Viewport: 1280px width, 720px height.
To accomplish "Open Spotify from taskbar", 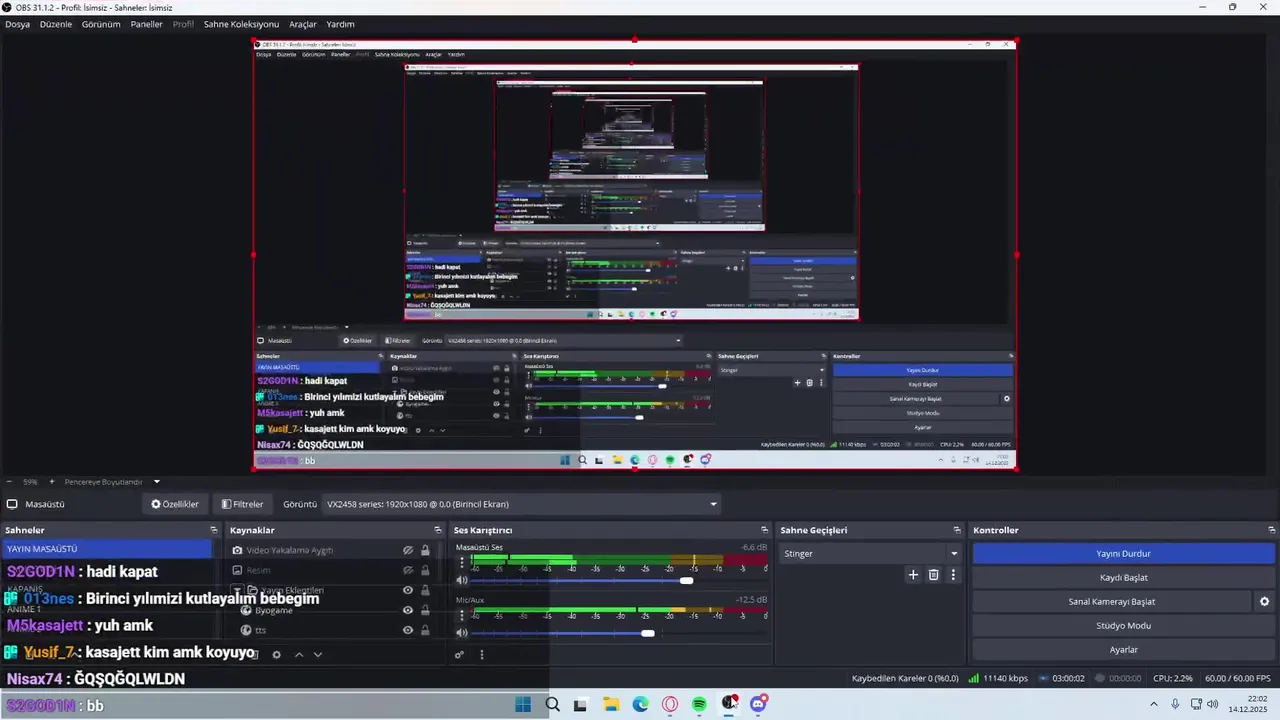I will (x=699, y=704).
